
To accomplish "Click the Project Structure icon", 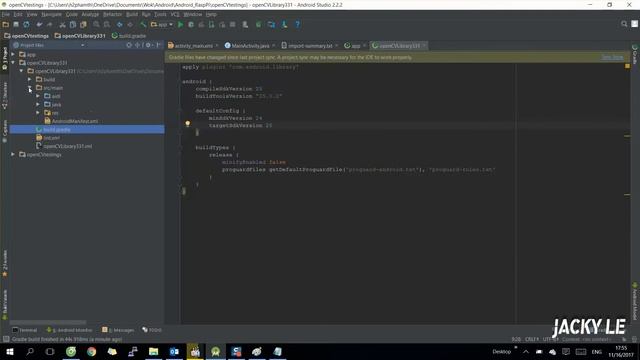I will click(x=271, y=24).
